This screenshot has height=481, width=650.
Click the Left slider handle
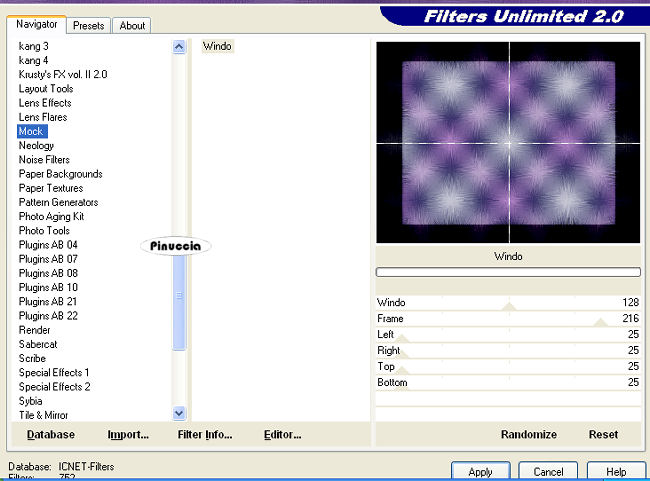[x=402, y=338]
